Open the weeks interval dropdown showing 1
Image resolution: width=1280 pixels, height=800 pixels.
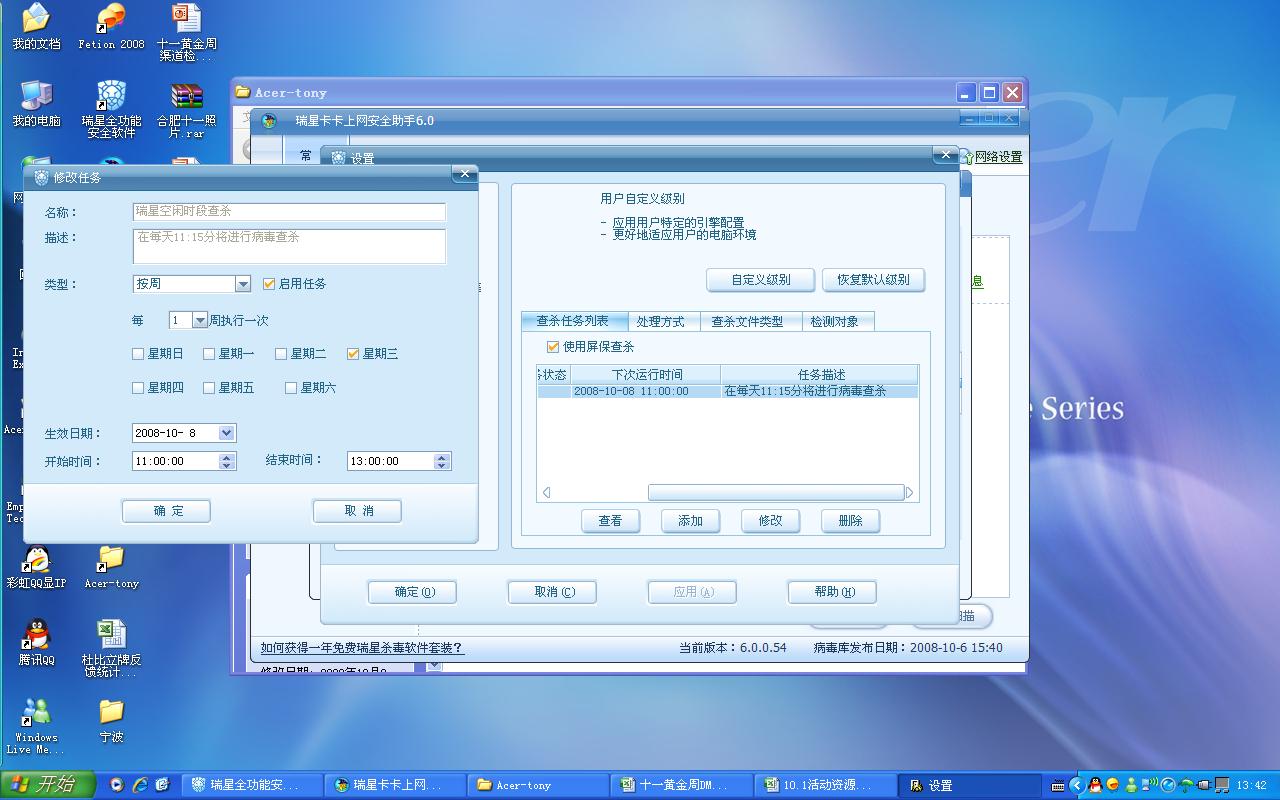click(x=199, y=320)
